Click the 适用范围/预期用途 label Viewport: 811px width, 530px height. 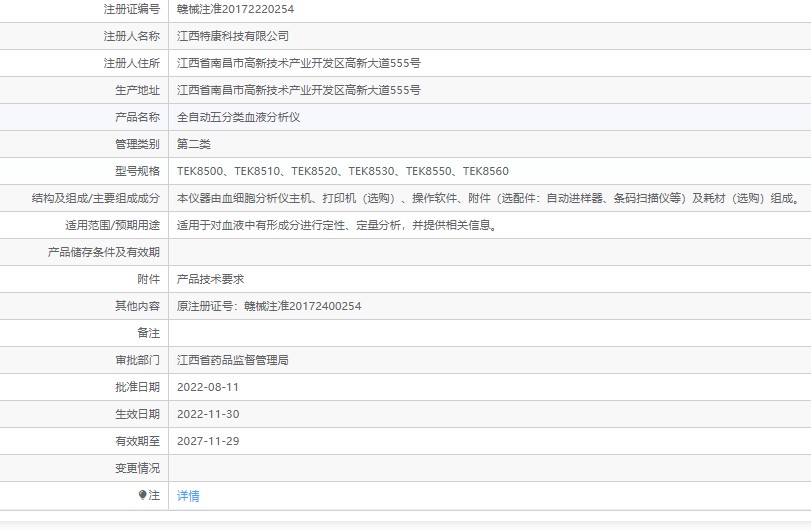113,225
